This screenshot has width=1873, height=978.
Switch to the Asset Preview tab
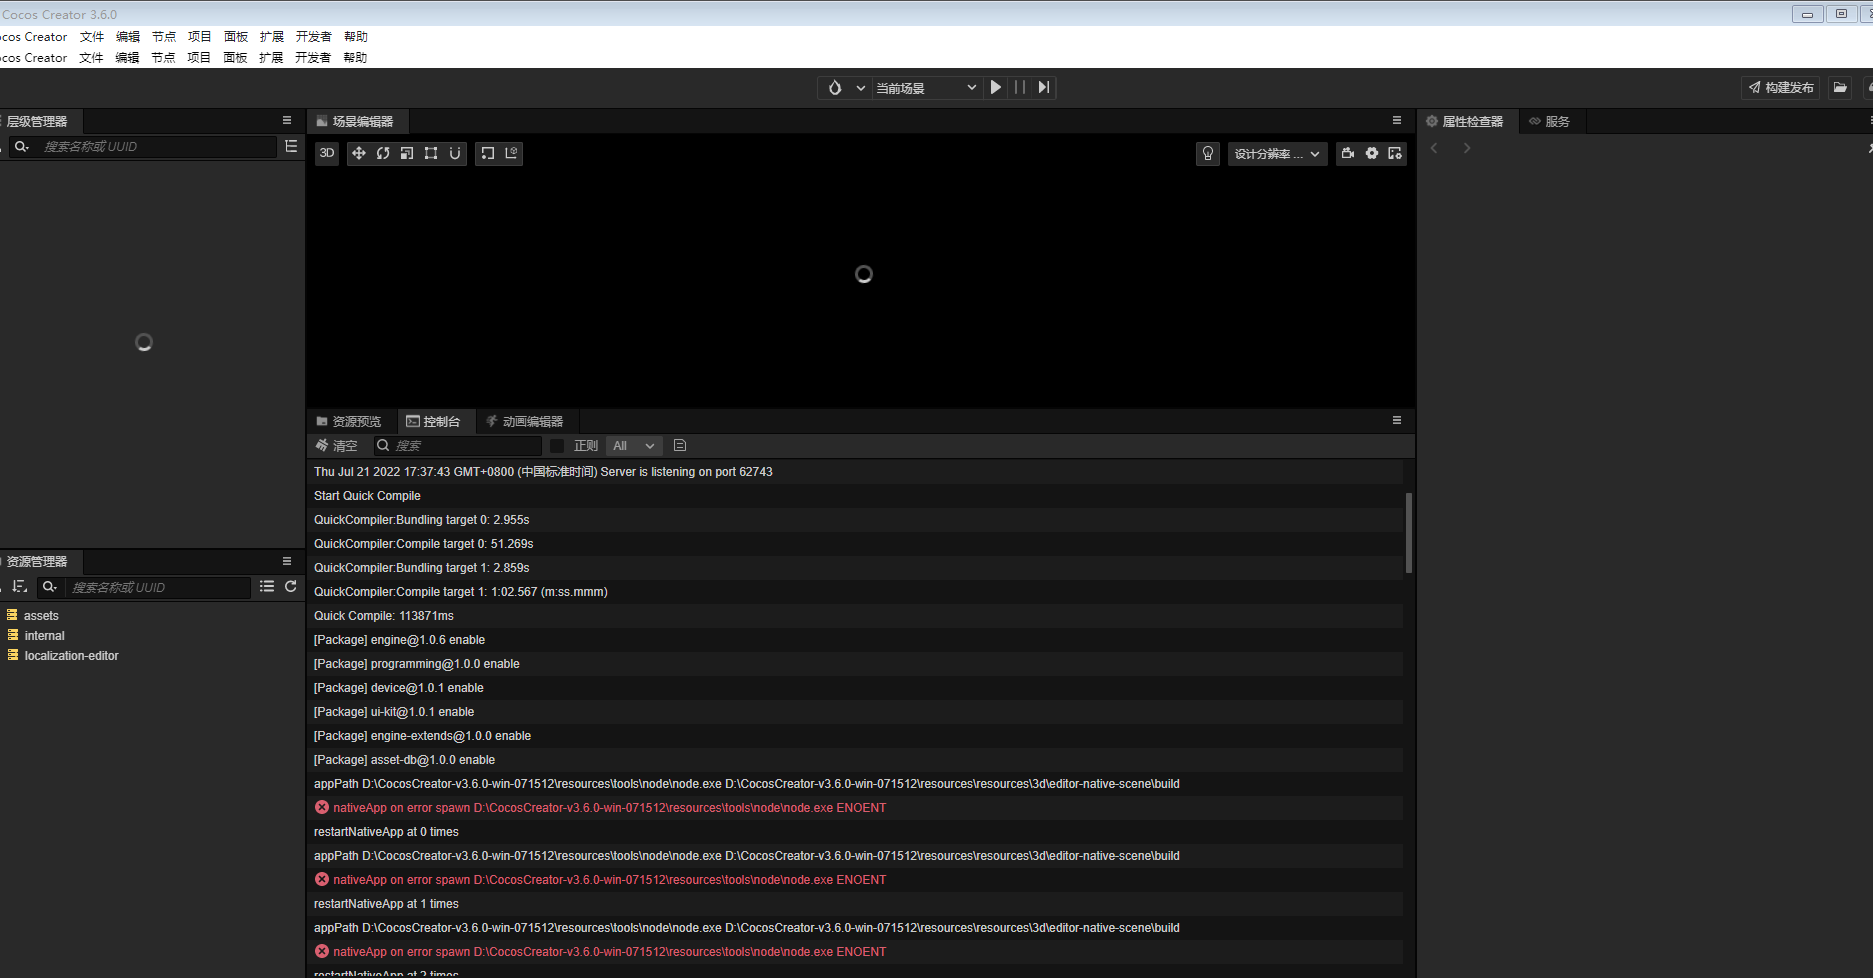tap(349, 421)
